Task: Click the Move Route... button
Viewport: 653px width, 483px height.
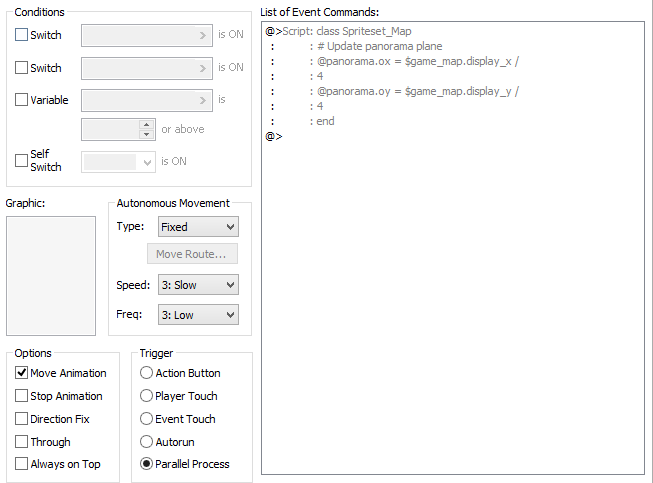Action: 191,254
